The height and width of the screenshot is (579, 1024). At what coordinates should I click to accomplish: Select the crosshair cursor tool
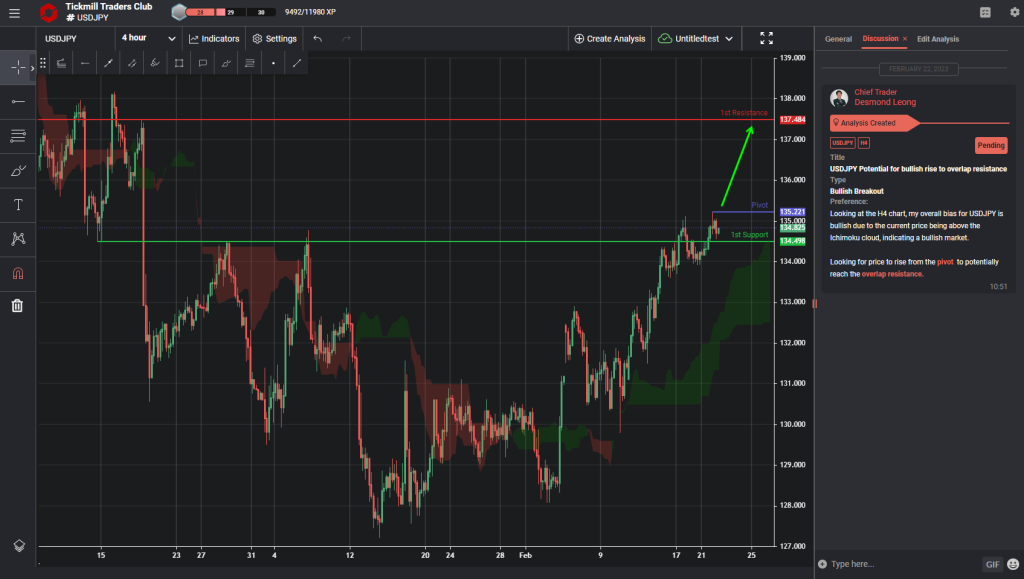coord(16,66)
